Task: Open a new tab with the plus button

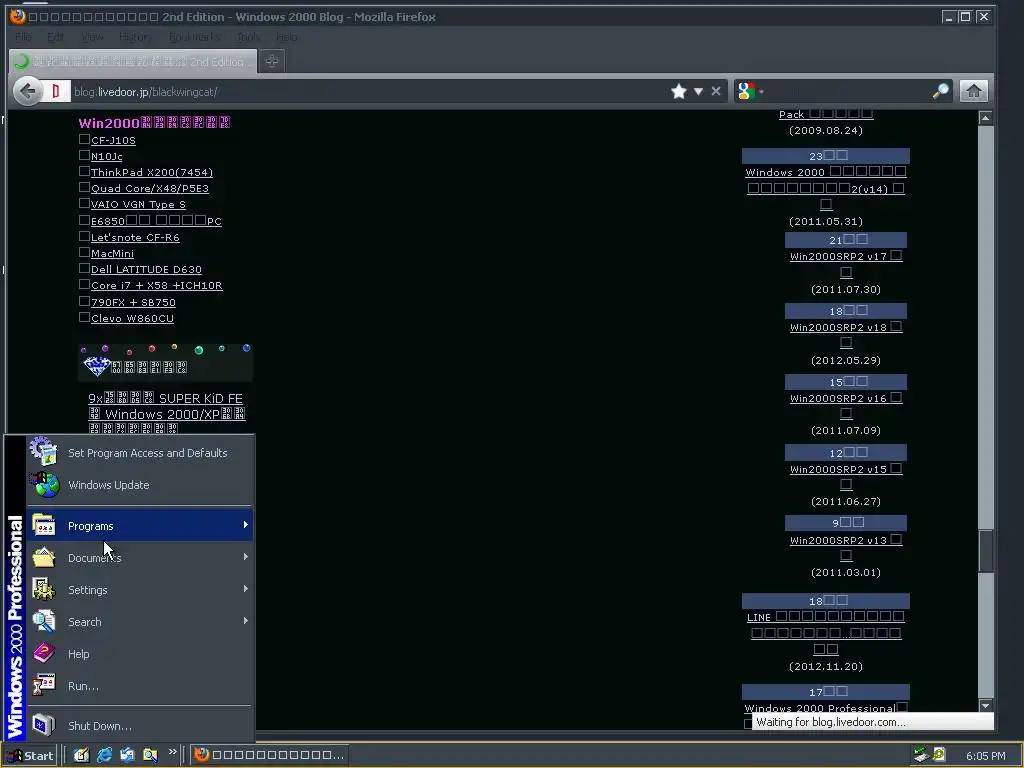Action: (272, 61)
